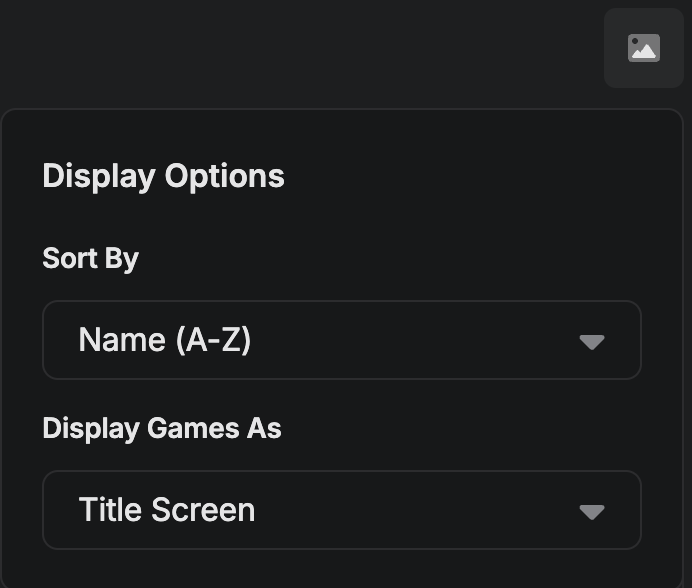Select the Display Games As field
Viewport: 692px width, 588px height.
341,510
